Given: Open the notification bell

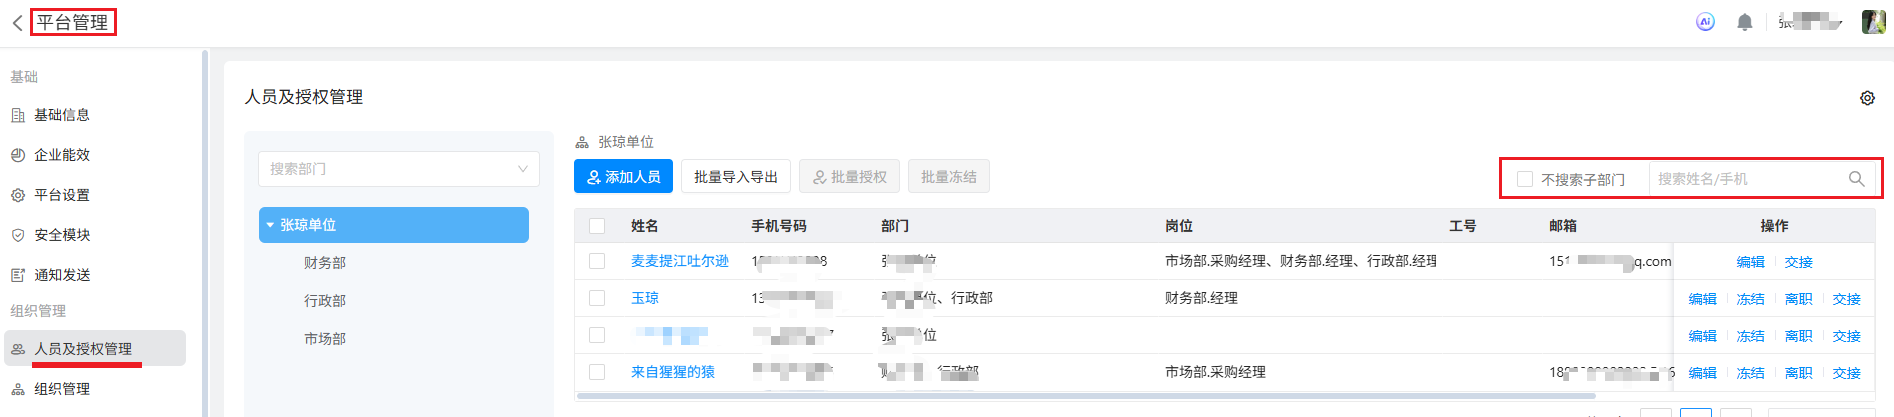Looking at the screenshot, I should (1744, 22).
